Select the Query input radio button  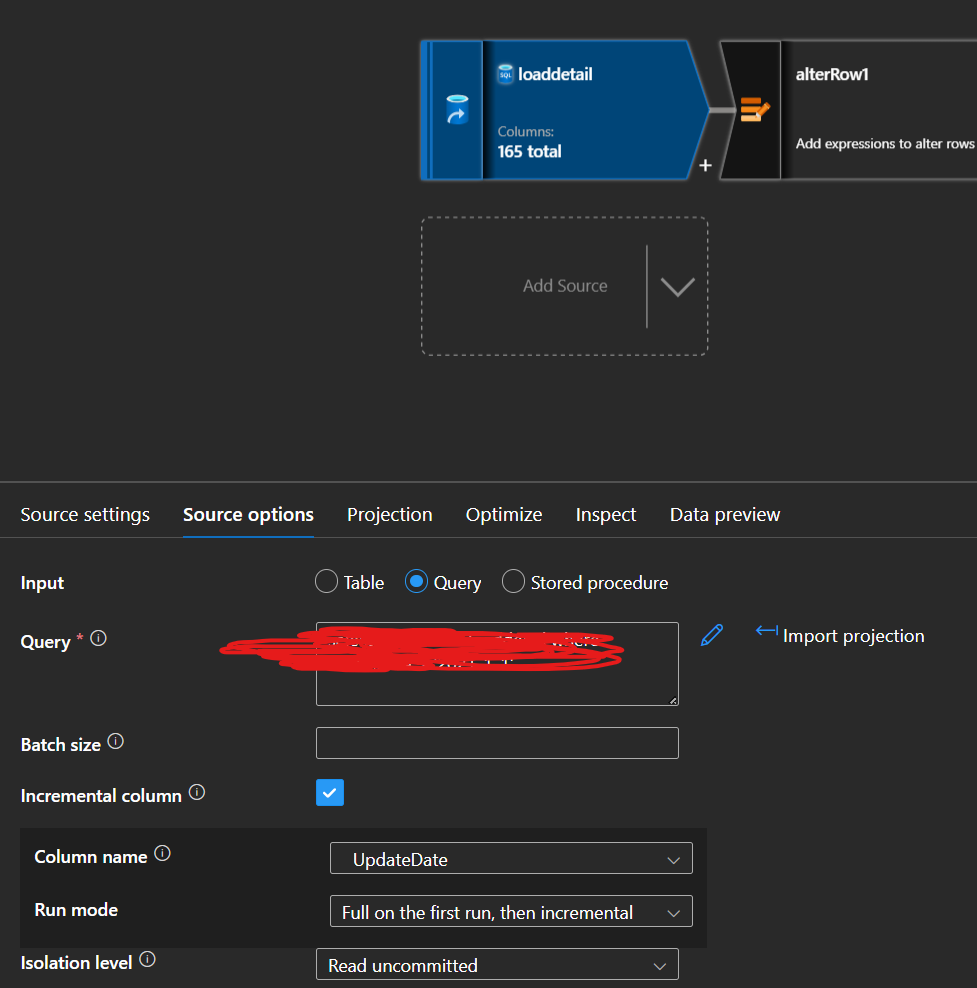416,582
